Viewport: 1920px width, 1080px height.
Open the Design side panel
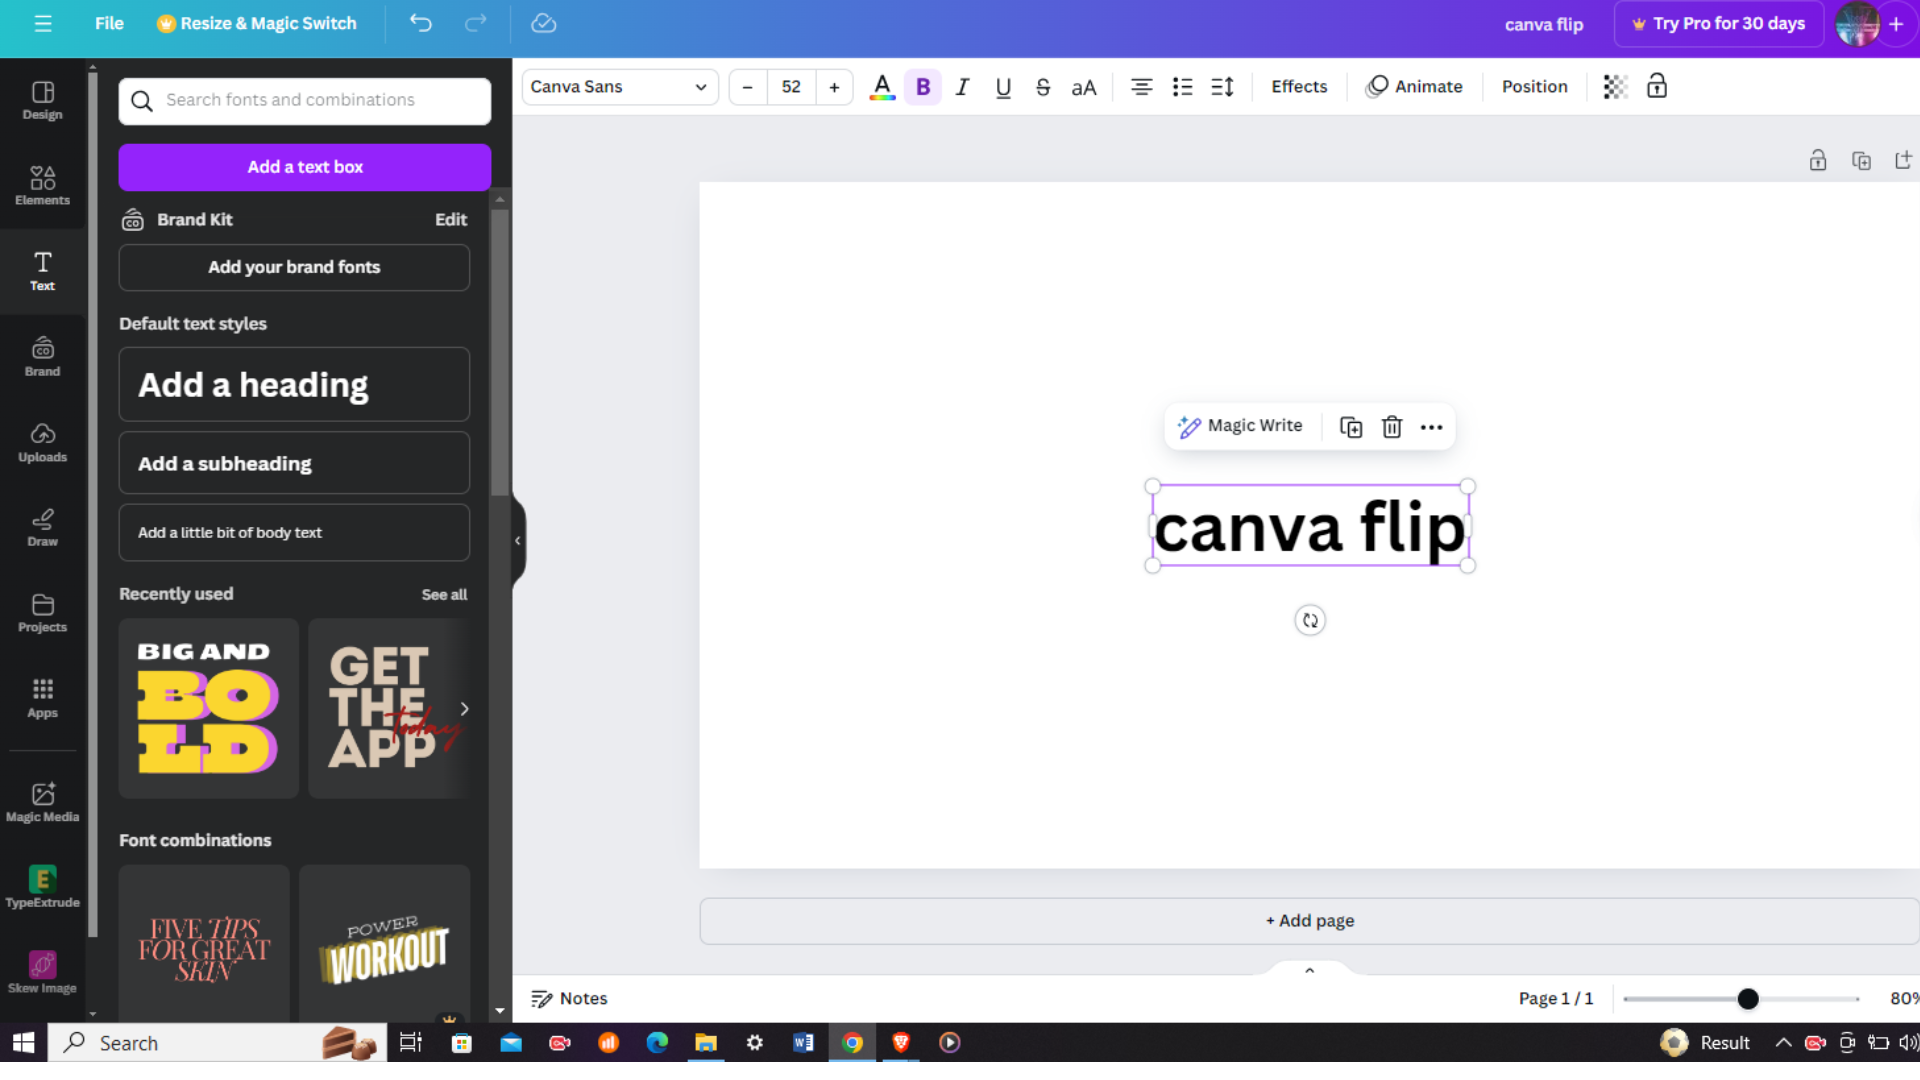42,100
